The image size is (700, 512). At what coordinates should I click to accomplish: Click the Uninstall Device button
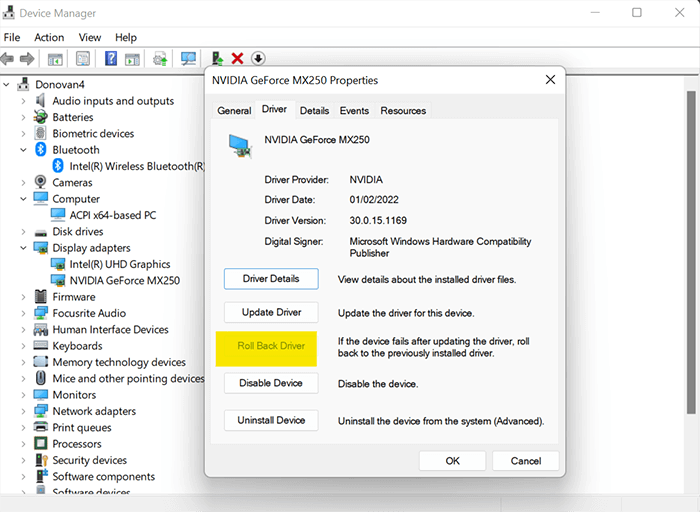tap(271, 420)
